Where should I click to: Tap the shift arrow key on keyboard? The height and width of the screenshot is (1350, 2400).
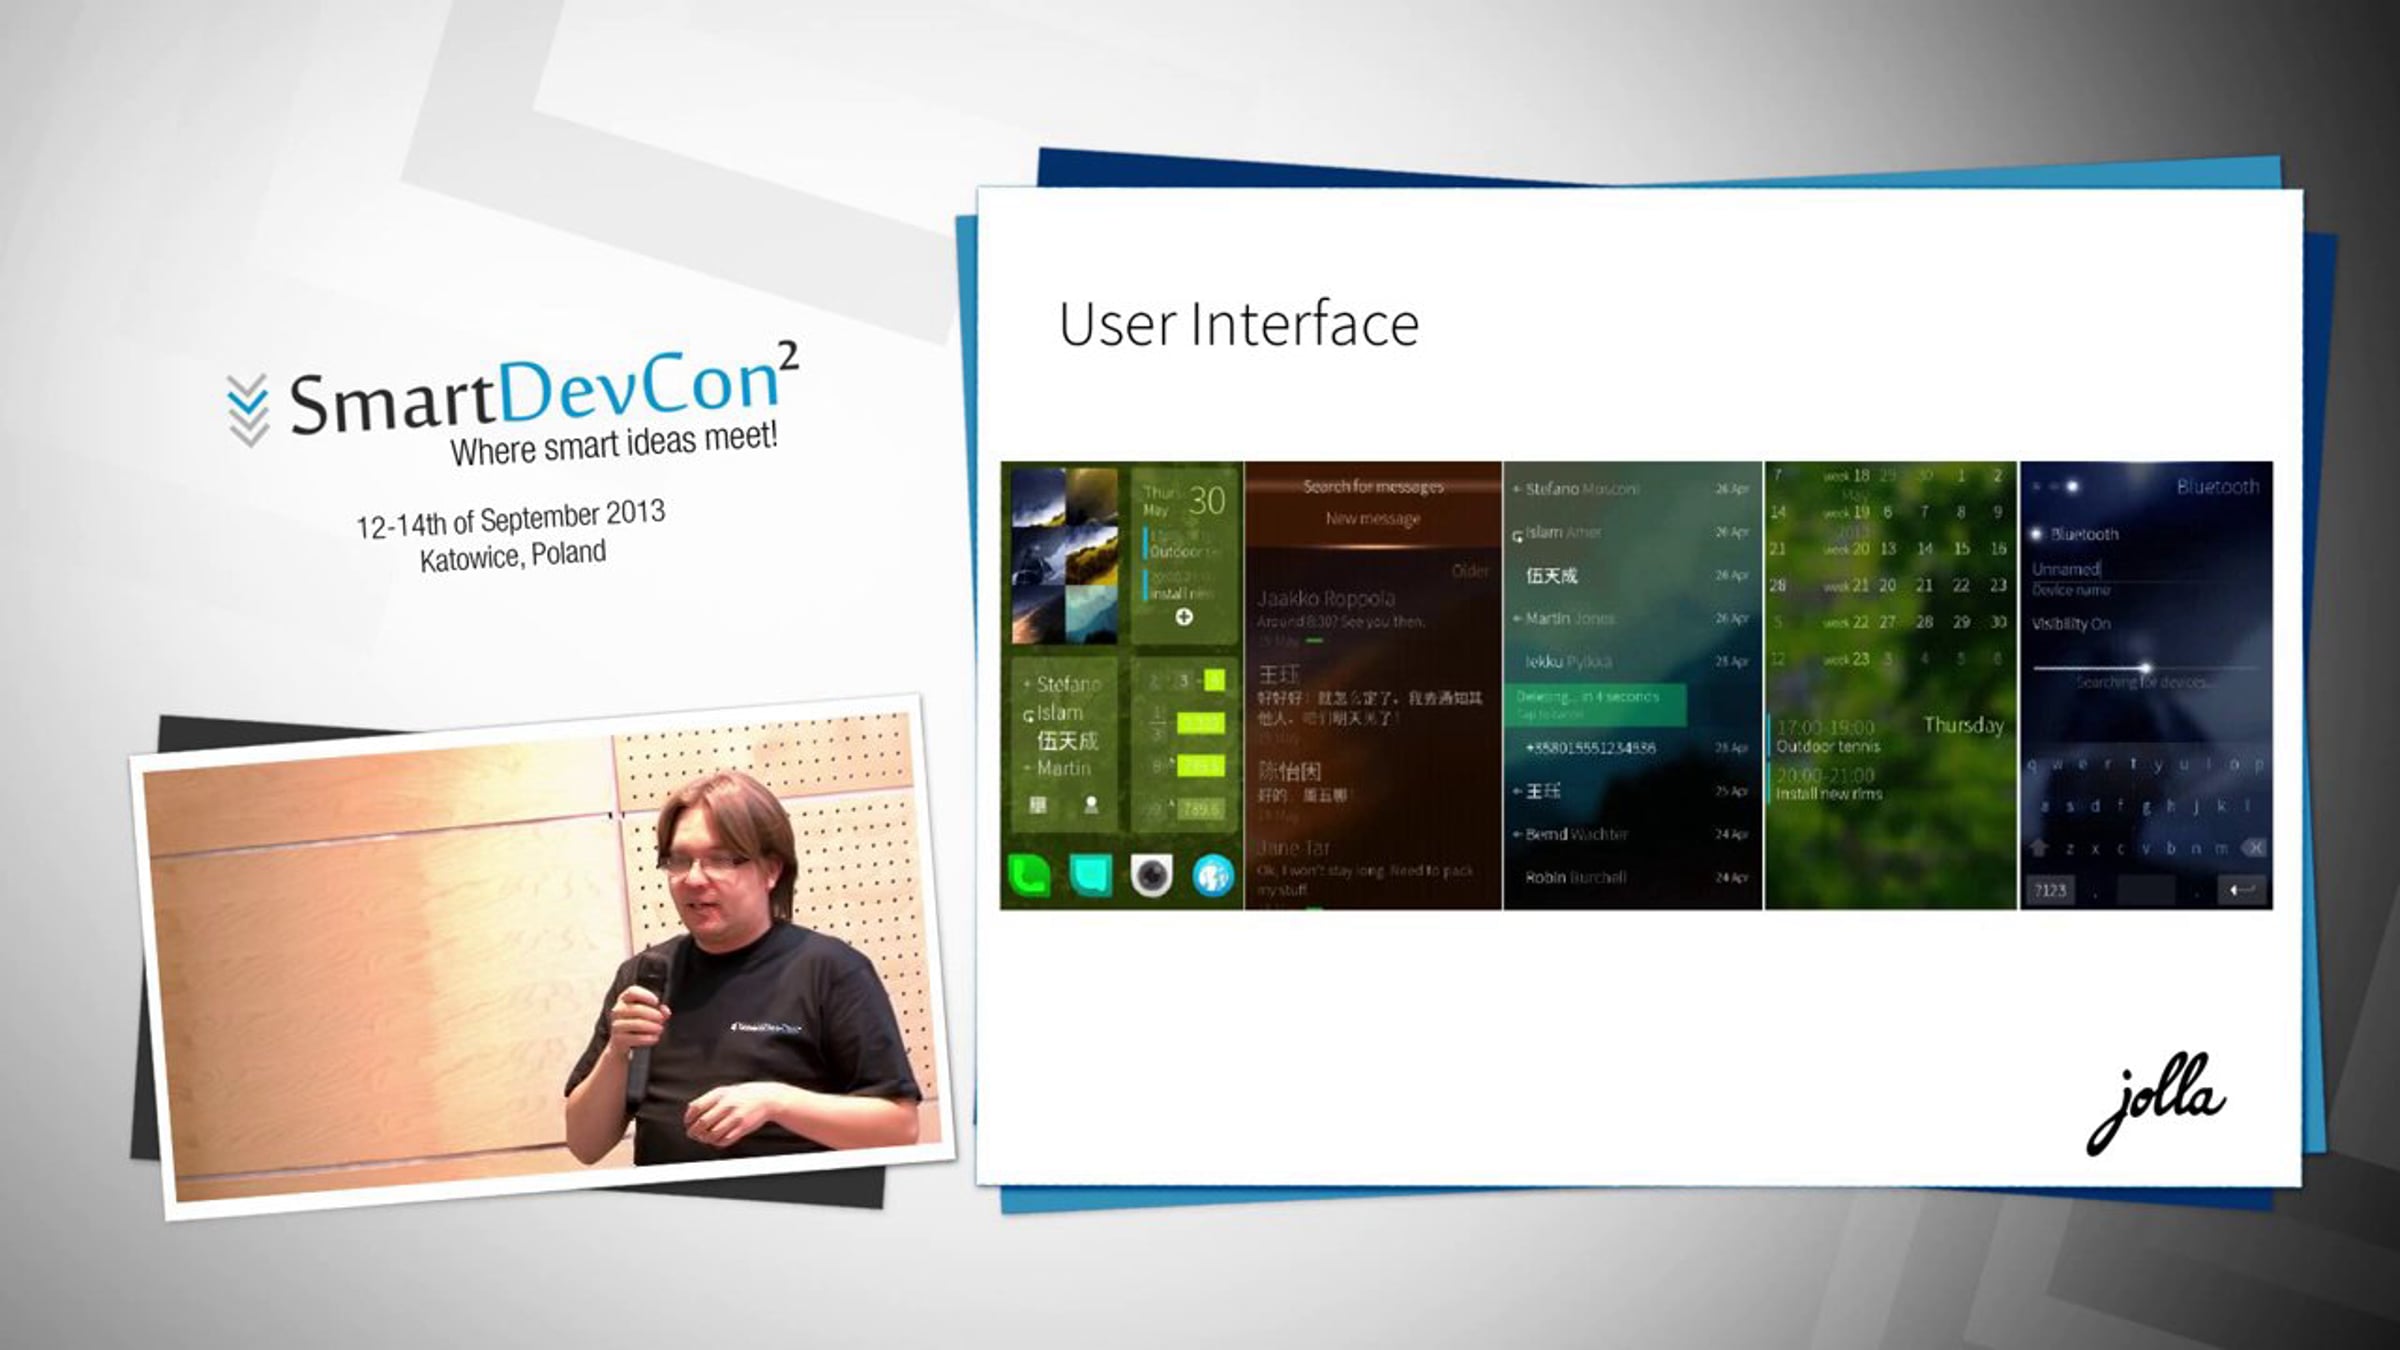2040,848
